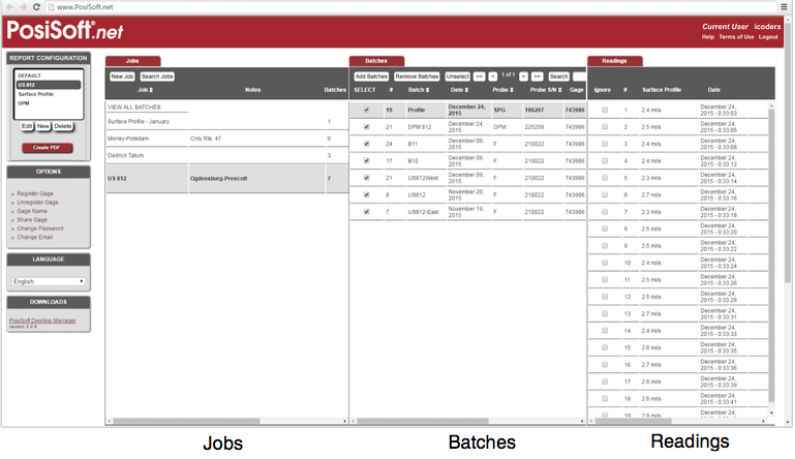Uncheck the DPM 812 batch checkbox
The height and width of the screenshot is (459, 795).
pos(366,127)
